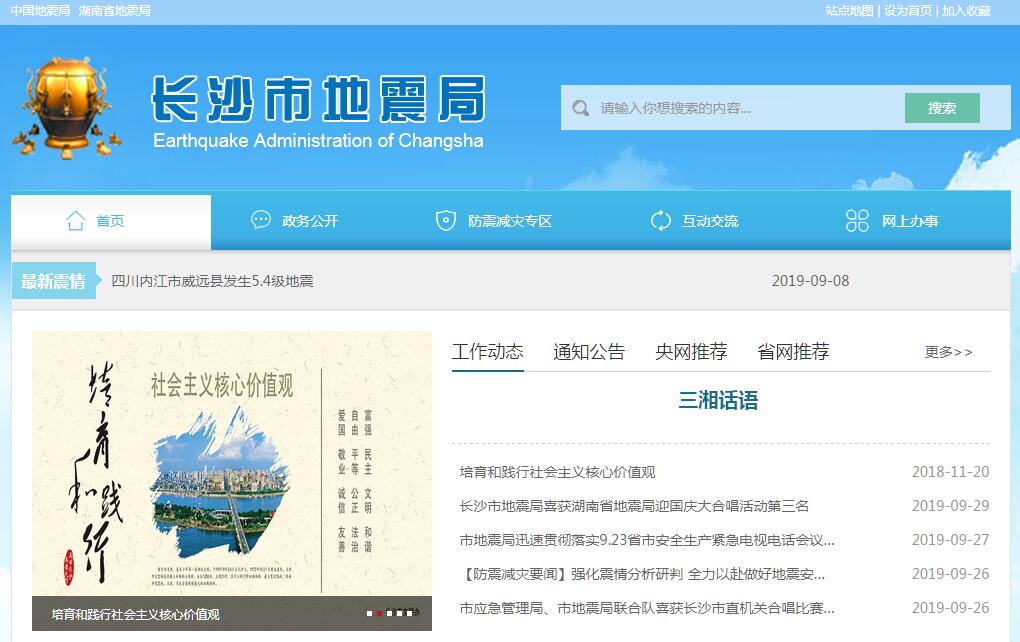Click the 防震减灾专区 shield icon
Screen dimensions: 1020x642
click(x=446, y=221)
